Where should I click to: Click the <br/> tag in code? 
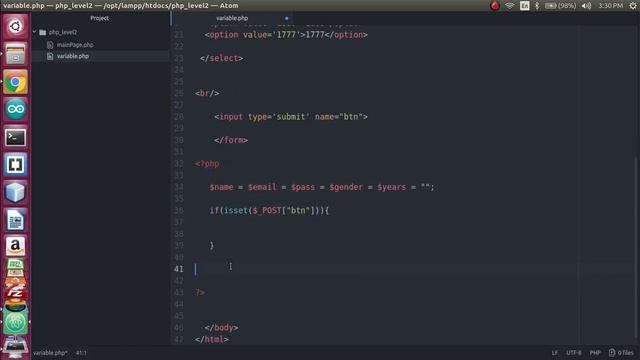tap(207, 93)
